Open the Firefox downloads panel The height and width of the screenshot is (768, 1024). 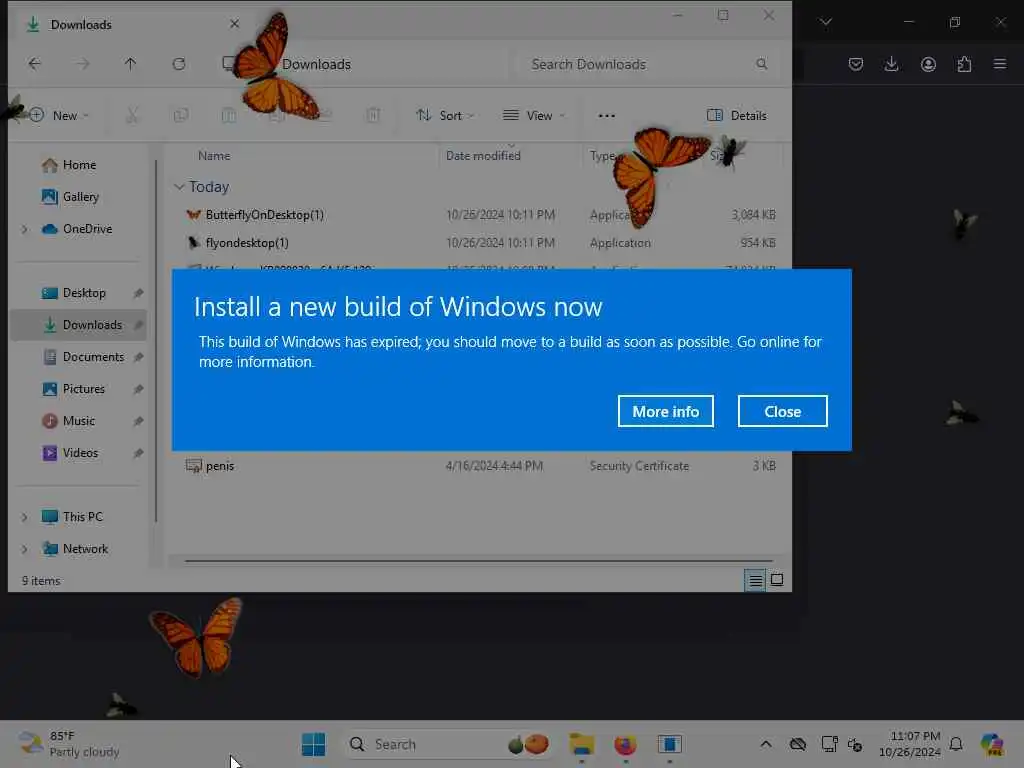891,64
